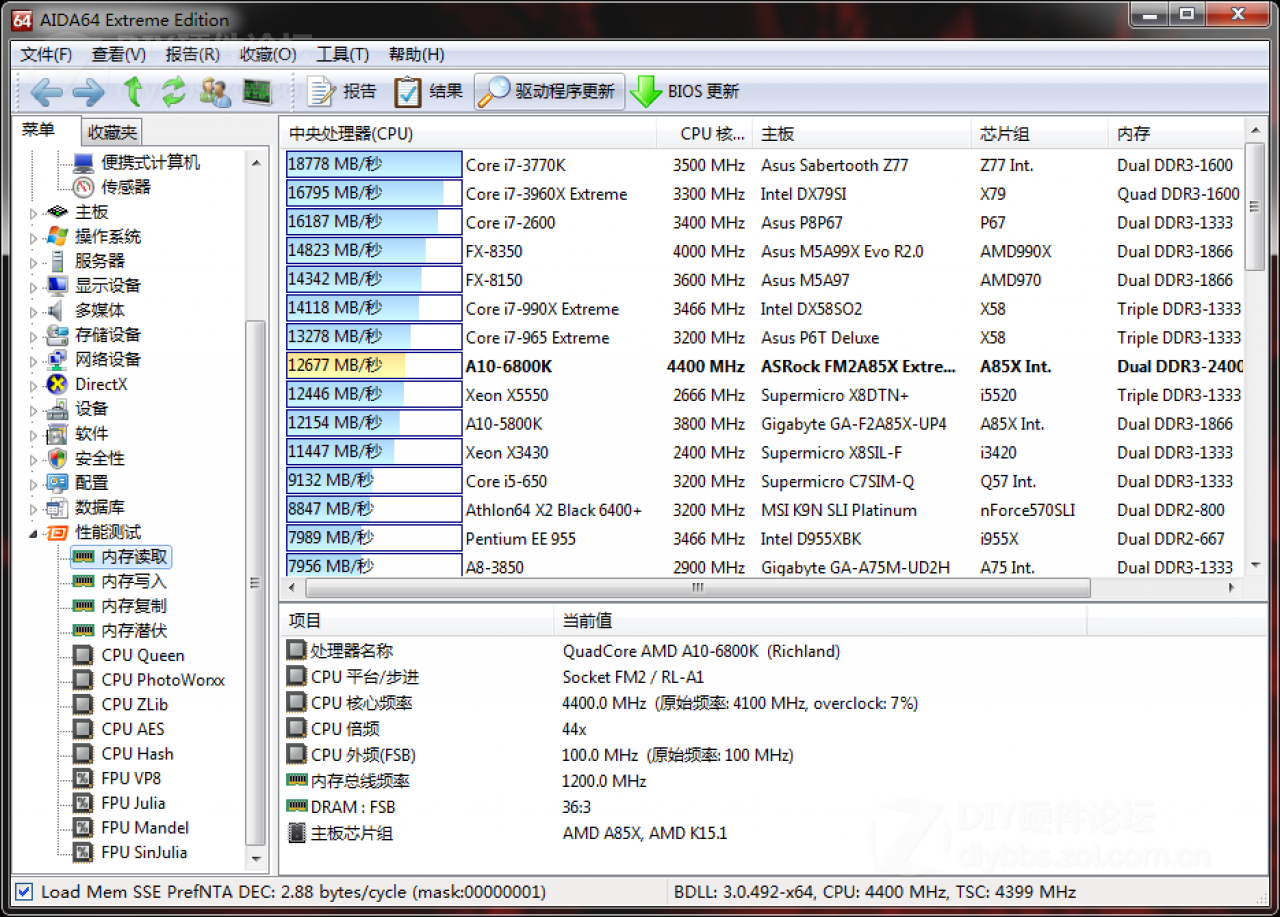Viewport: 1280px width, 917px height.
Task: Click the results list vertical scrollbar down arrow
Action: coord(1256,565)
